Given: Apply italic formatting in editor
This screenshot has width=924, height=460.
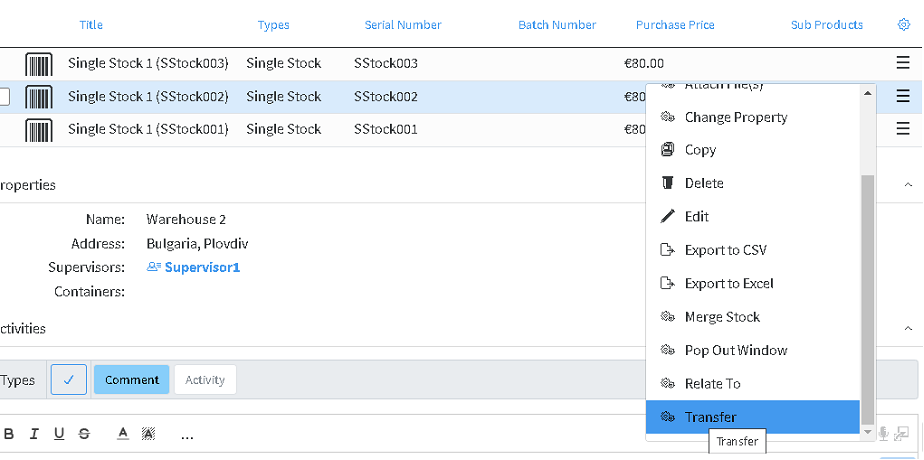Looking at the screenshot, I should tap(34, 435).
